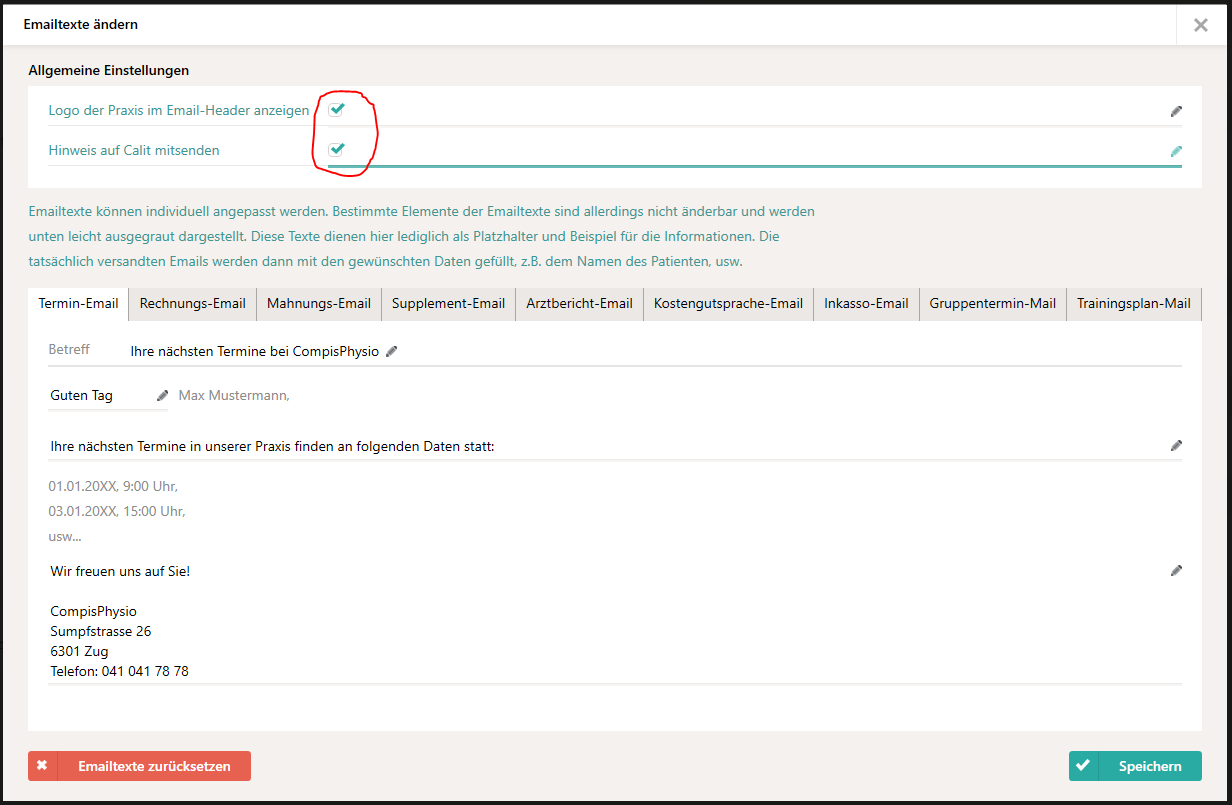Screen dimensions: 1232x805
Task: Open Kostengutsprache-Email tab
Action: [x=728, y=304]
